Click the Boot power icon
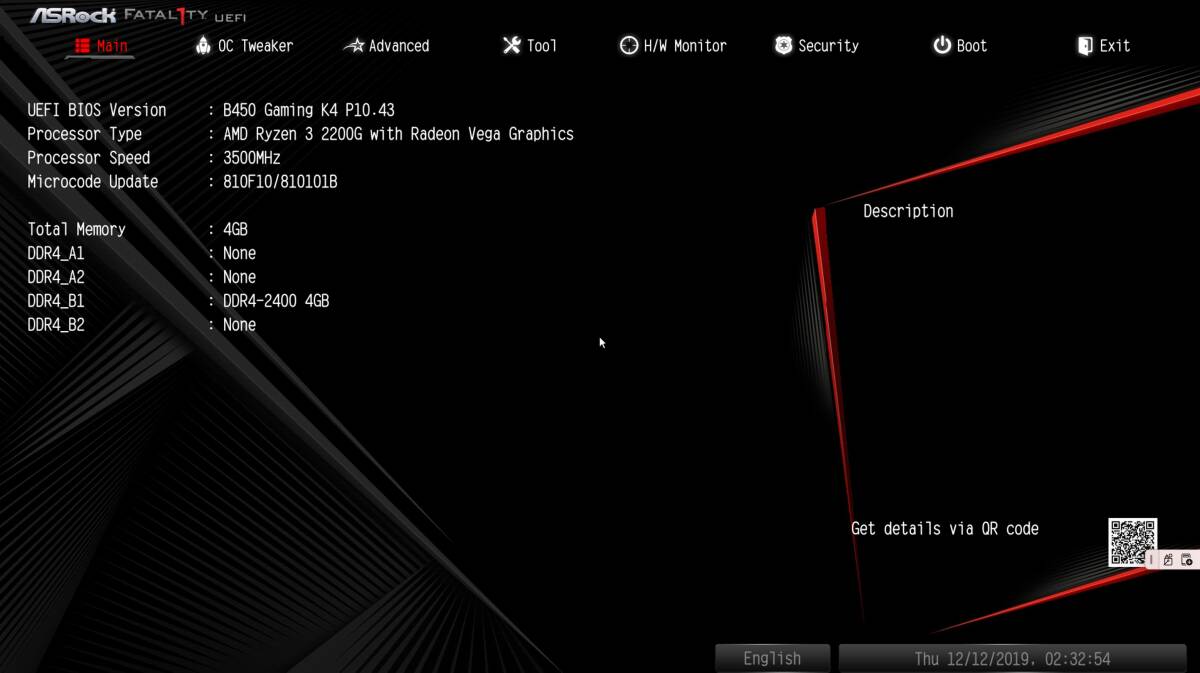Screen dimensions: 1200x673 (x=942, y=46)
